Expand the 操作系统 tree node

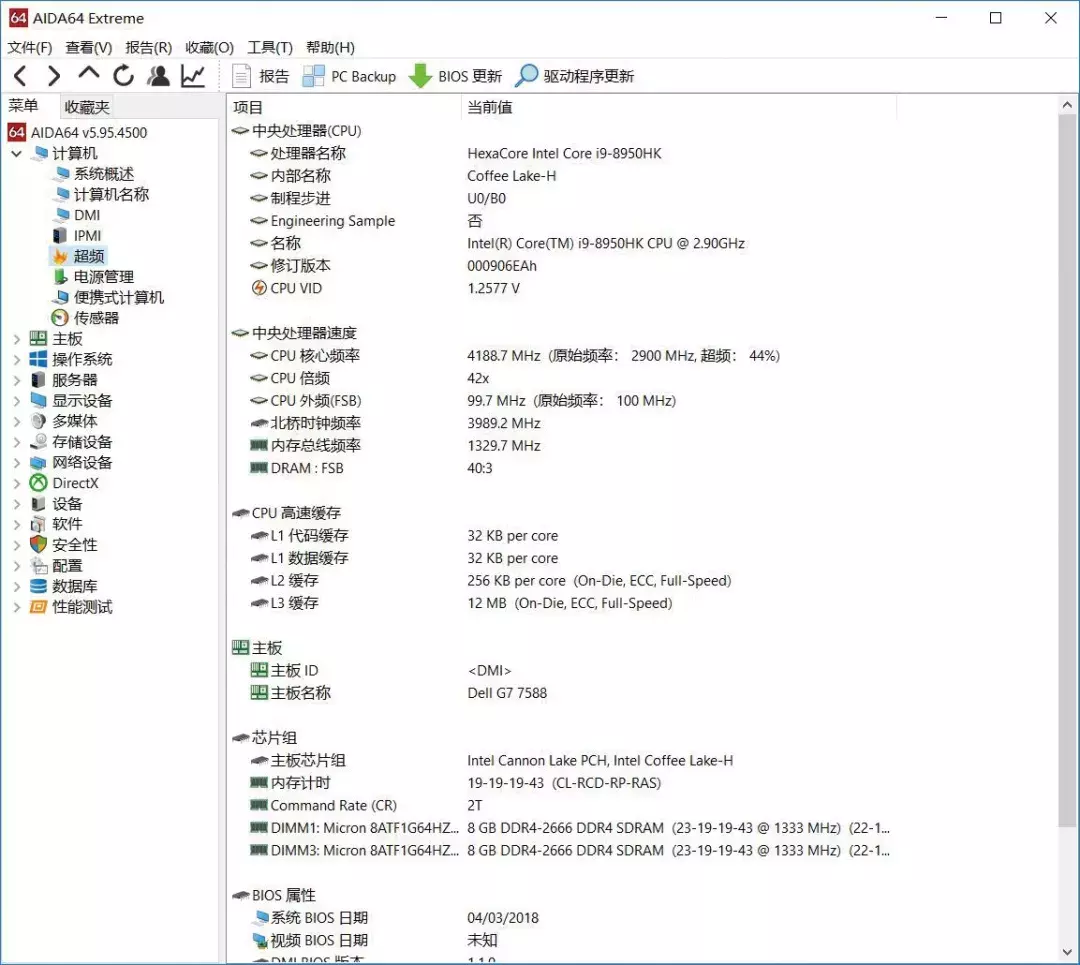17,360
